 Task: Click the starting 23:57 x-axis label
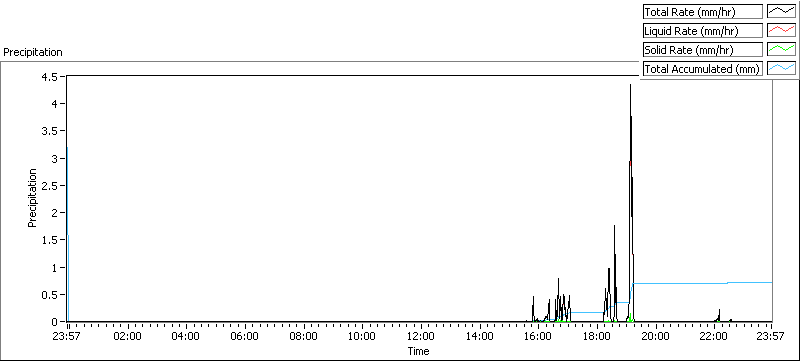pyautogui.click(x=67, y=337)
